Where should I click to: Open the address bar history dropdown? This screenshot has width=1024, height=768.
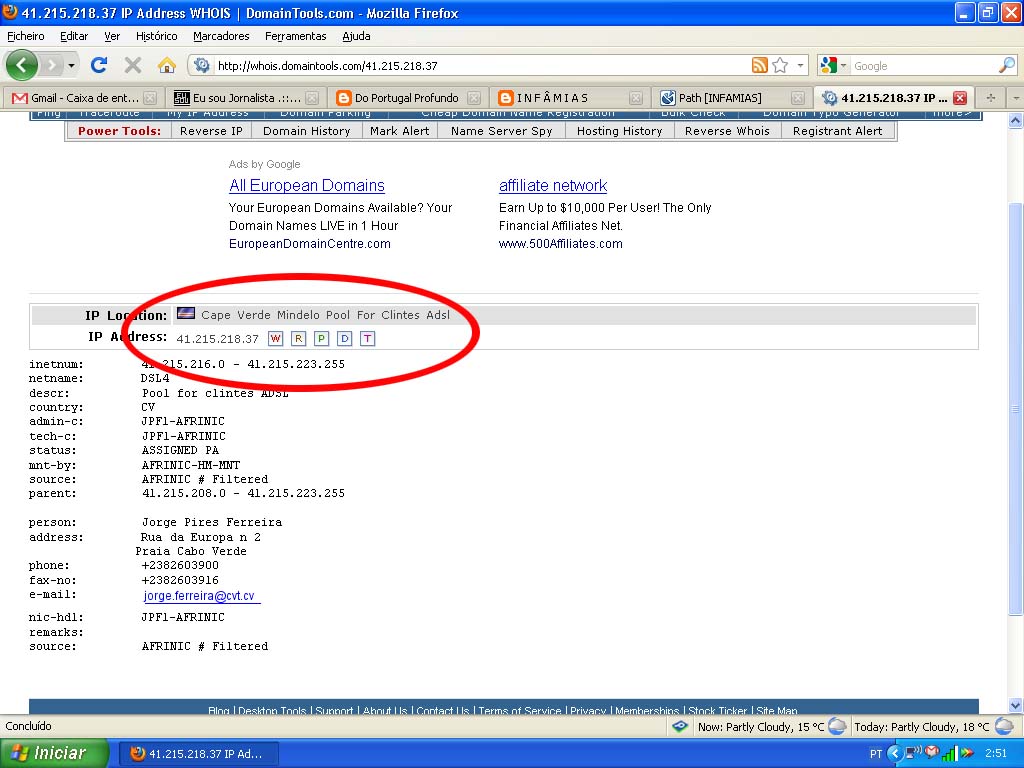click(800, 65)
